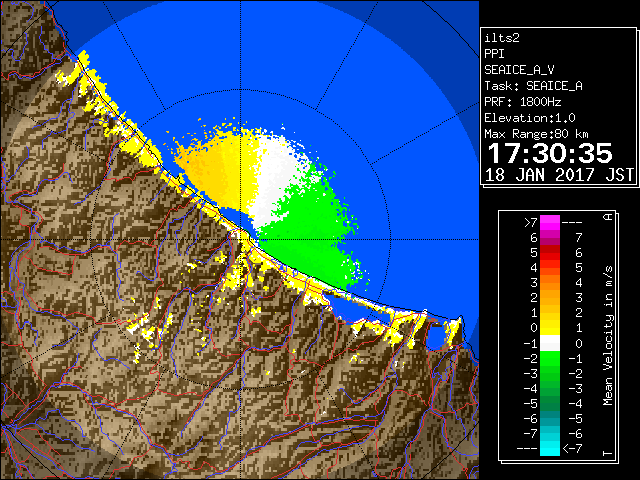Click the PRF: 1800Hz text

coord(523,102)
